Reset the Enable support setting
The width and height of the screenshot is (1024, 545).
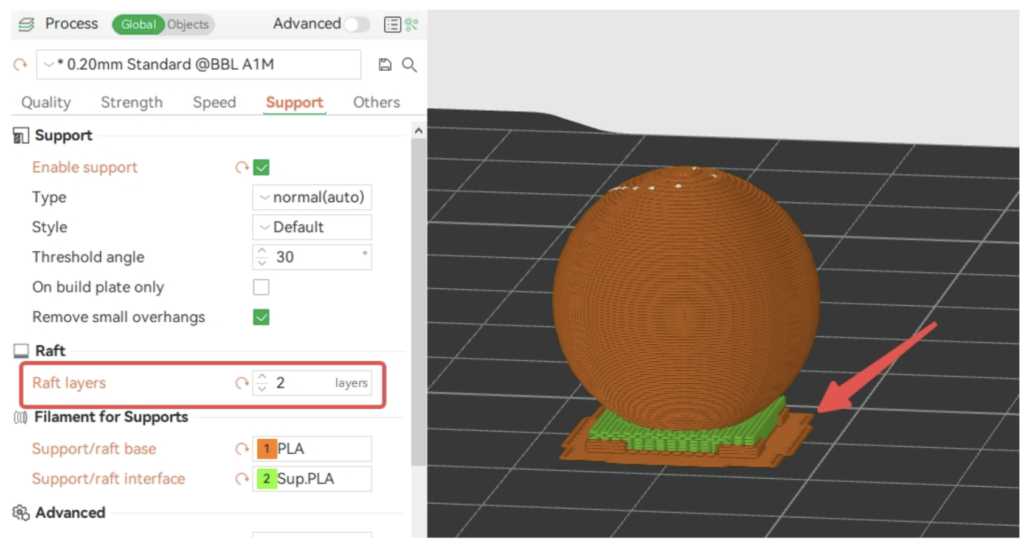(x=242, y=168)
